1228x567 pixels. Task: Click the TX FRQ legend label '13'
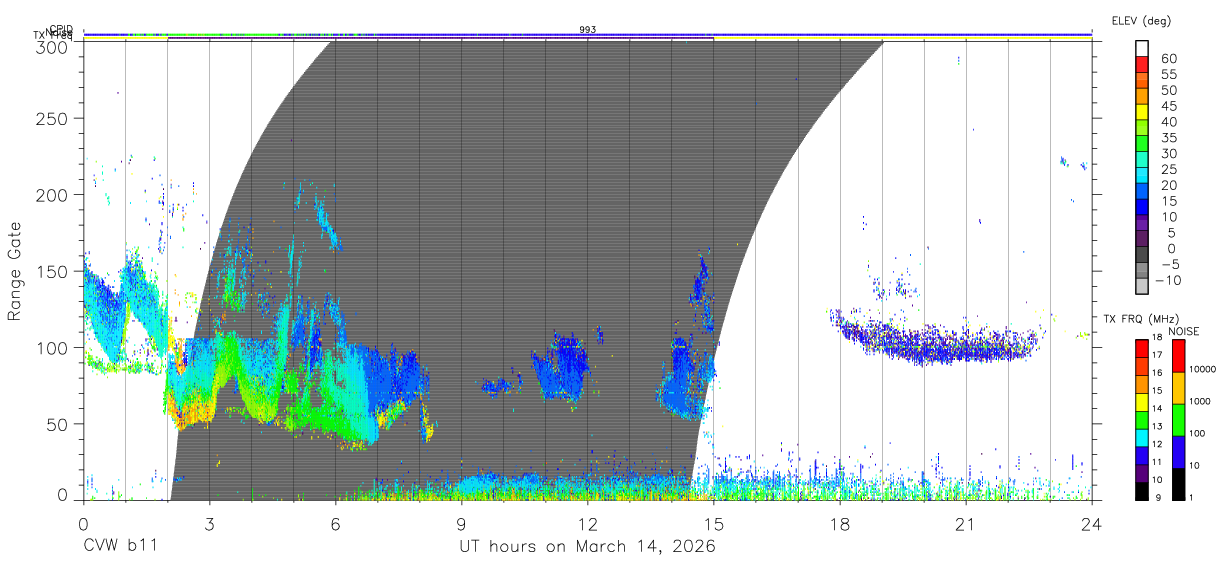(1157, 426)
